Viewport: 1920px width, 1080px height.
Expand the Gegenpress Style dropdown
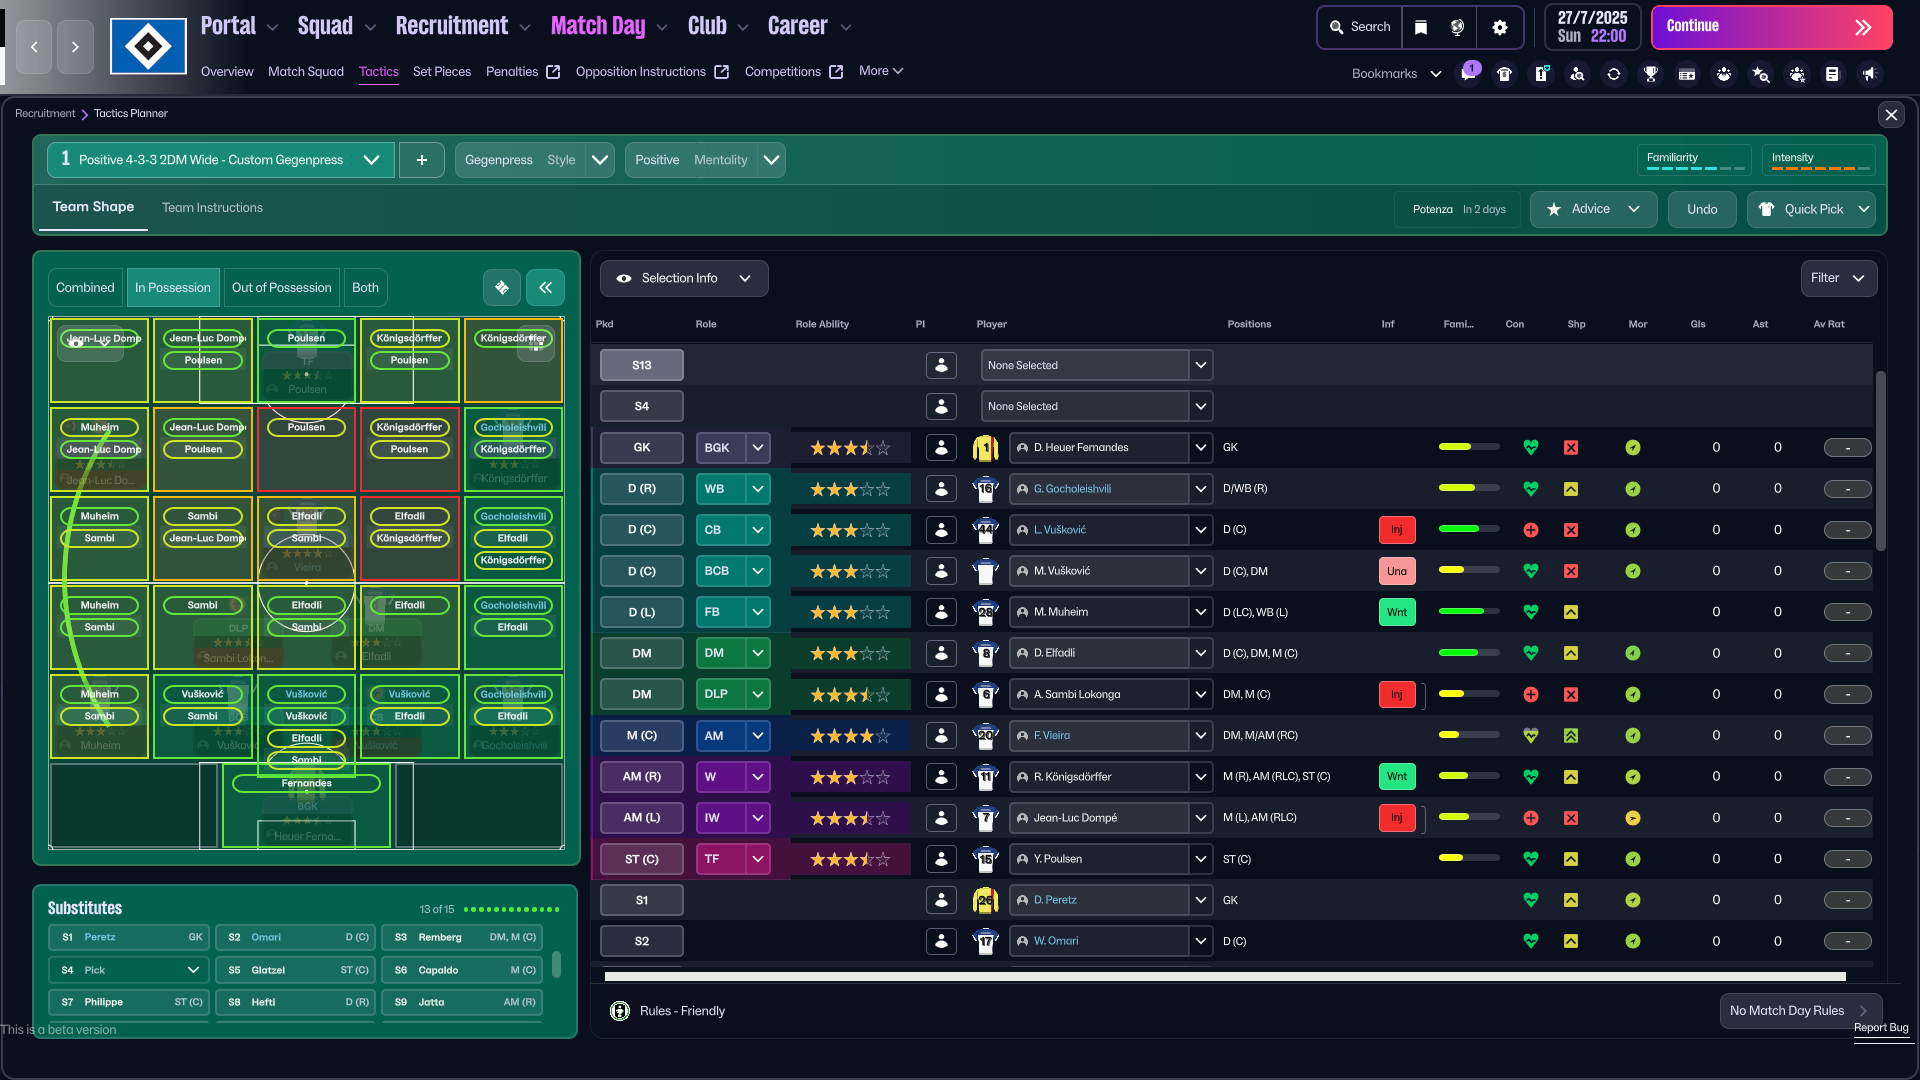[534, 160]
